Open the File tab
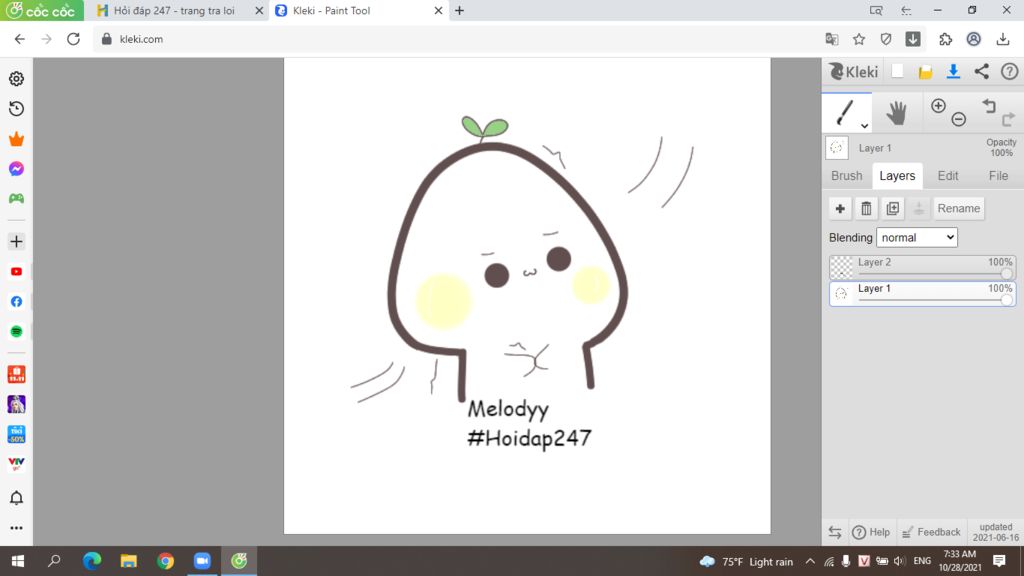1024x576 pixels. [x=998, y=176]
